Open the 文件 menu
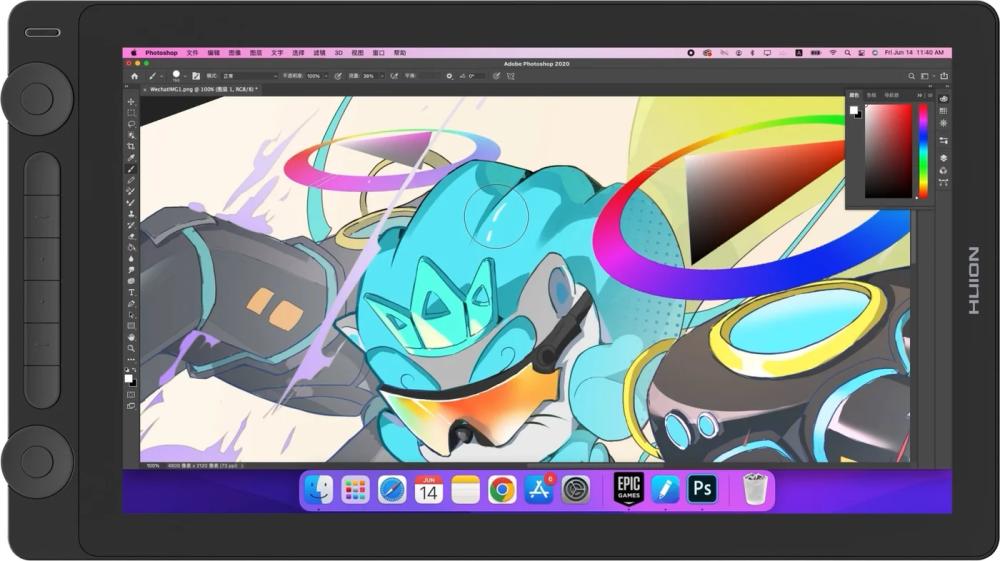The width and height of the screenshot is (1000, 561). click(x=193, y=53)
